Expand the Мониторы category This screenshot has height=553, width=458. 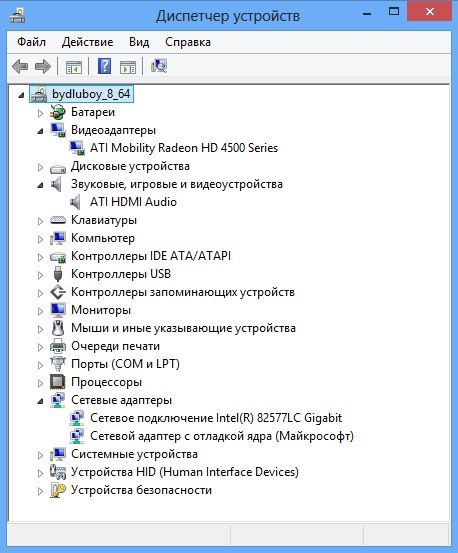(40, 311)
